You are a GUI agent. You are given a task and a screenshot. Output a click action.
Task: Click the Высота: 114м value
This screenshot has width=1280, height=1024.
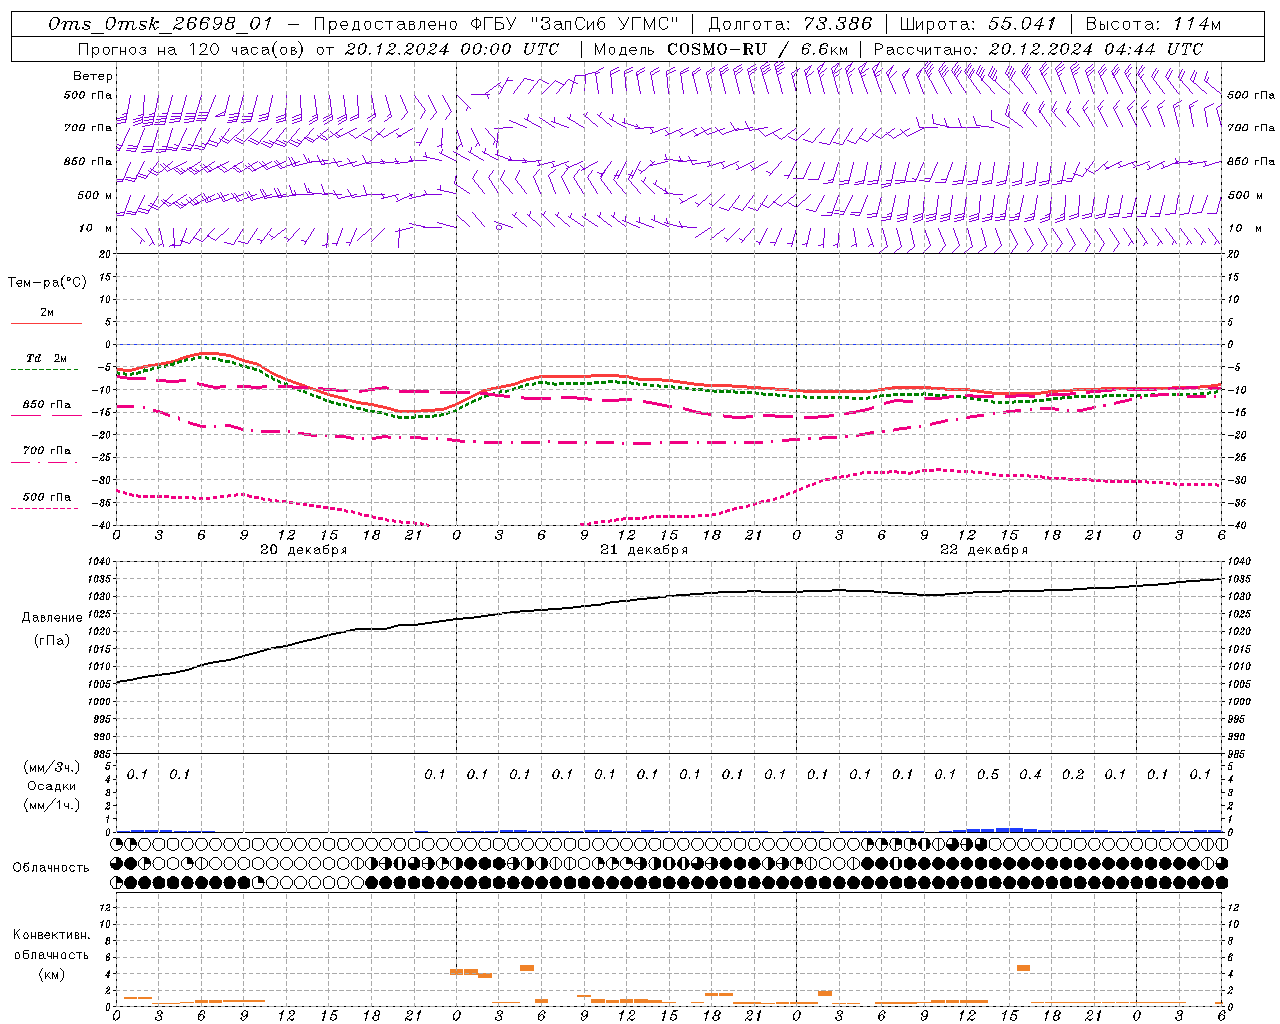1153,24
